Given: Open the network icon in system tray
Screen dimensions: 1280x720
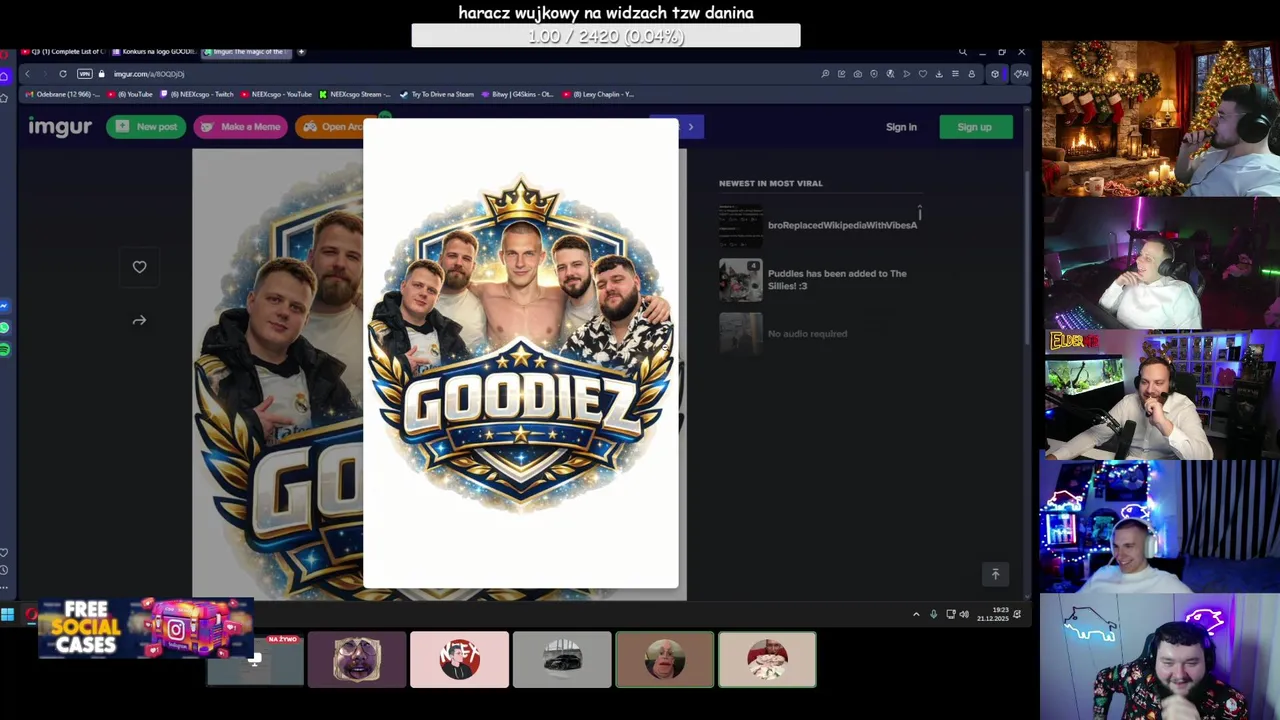Looking at the screenshot, I should point(951,614).
